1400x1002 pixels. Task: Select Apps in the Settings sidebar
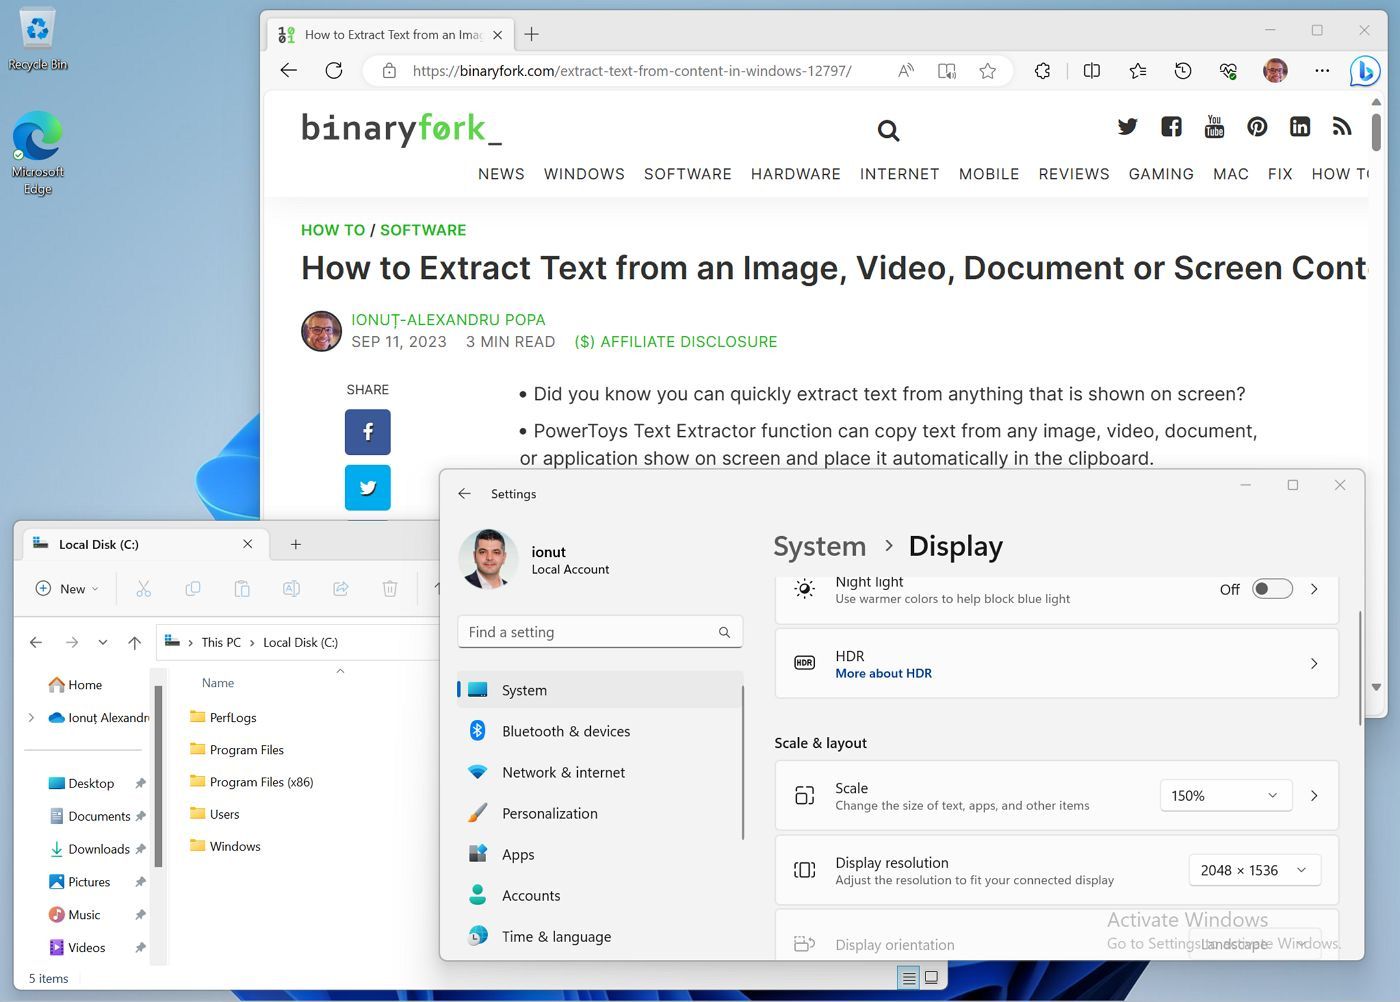(x=518, y=854)
